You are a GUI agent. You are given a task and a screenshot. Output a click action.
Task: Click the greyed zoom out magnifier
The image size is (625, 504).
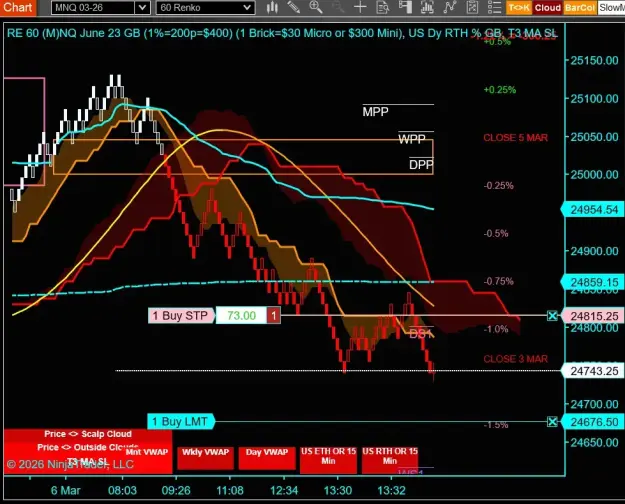click(338, 7)
